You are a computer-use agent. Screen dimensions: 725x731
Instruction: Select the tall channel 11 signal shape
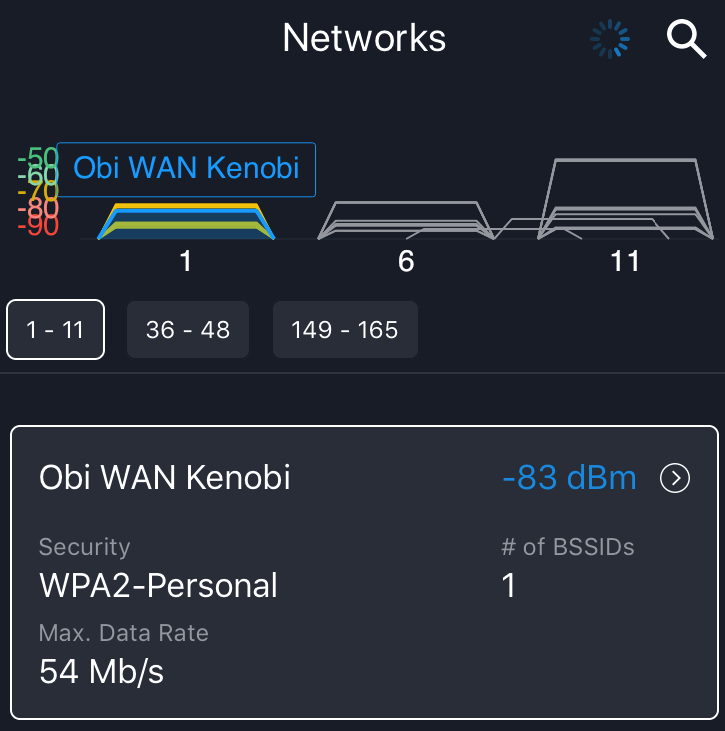pos(625,199)
